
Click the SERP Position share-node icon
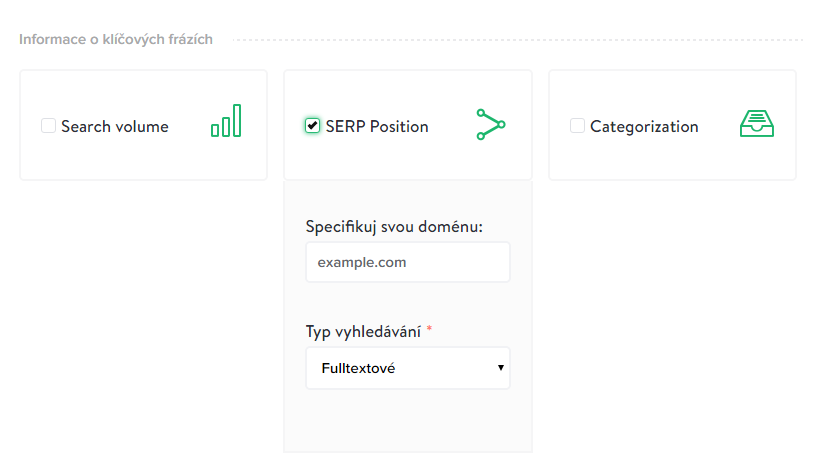(x=491, y=125)
